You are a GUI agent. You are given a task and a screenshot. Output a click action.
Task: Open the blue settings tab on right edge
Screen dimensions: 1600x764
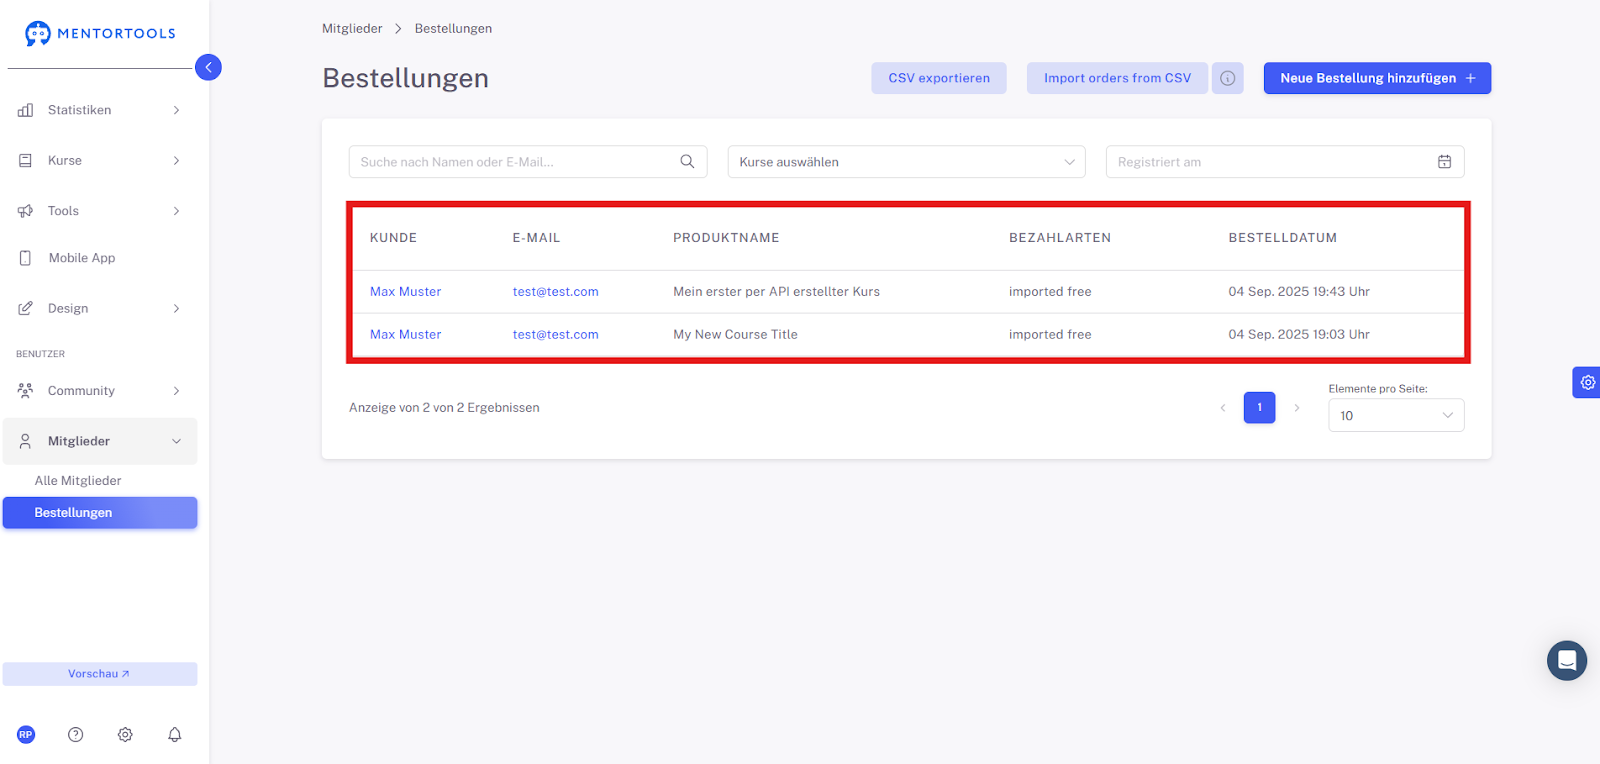point(1587,382)
